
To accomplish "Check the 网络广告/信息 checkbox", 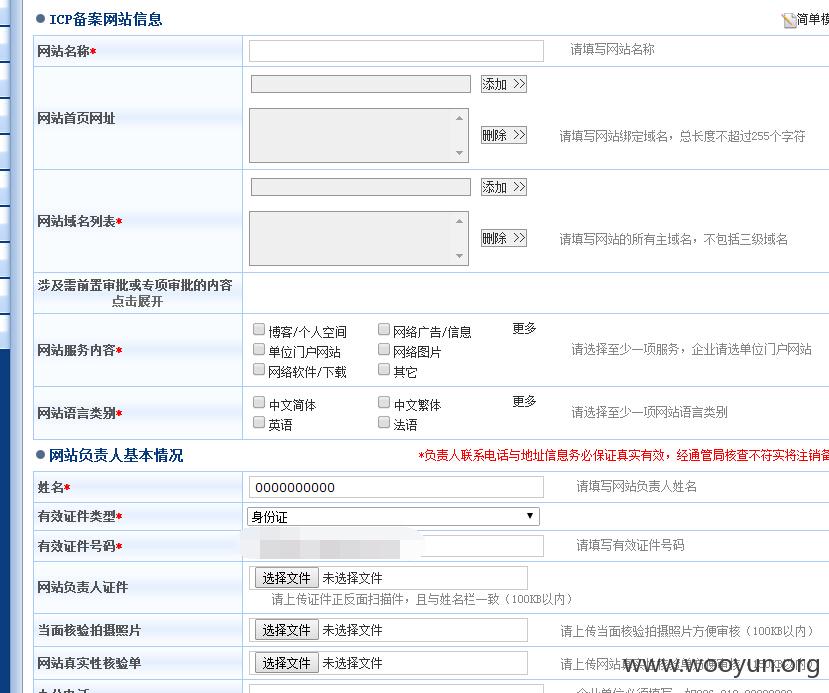I will (384, 329).
